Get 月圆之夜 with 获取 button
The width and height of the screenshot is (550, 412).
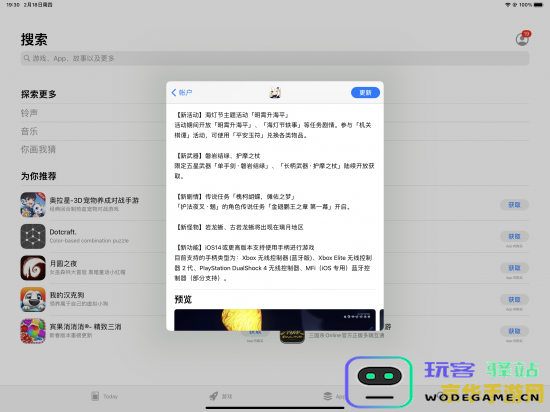514,268
